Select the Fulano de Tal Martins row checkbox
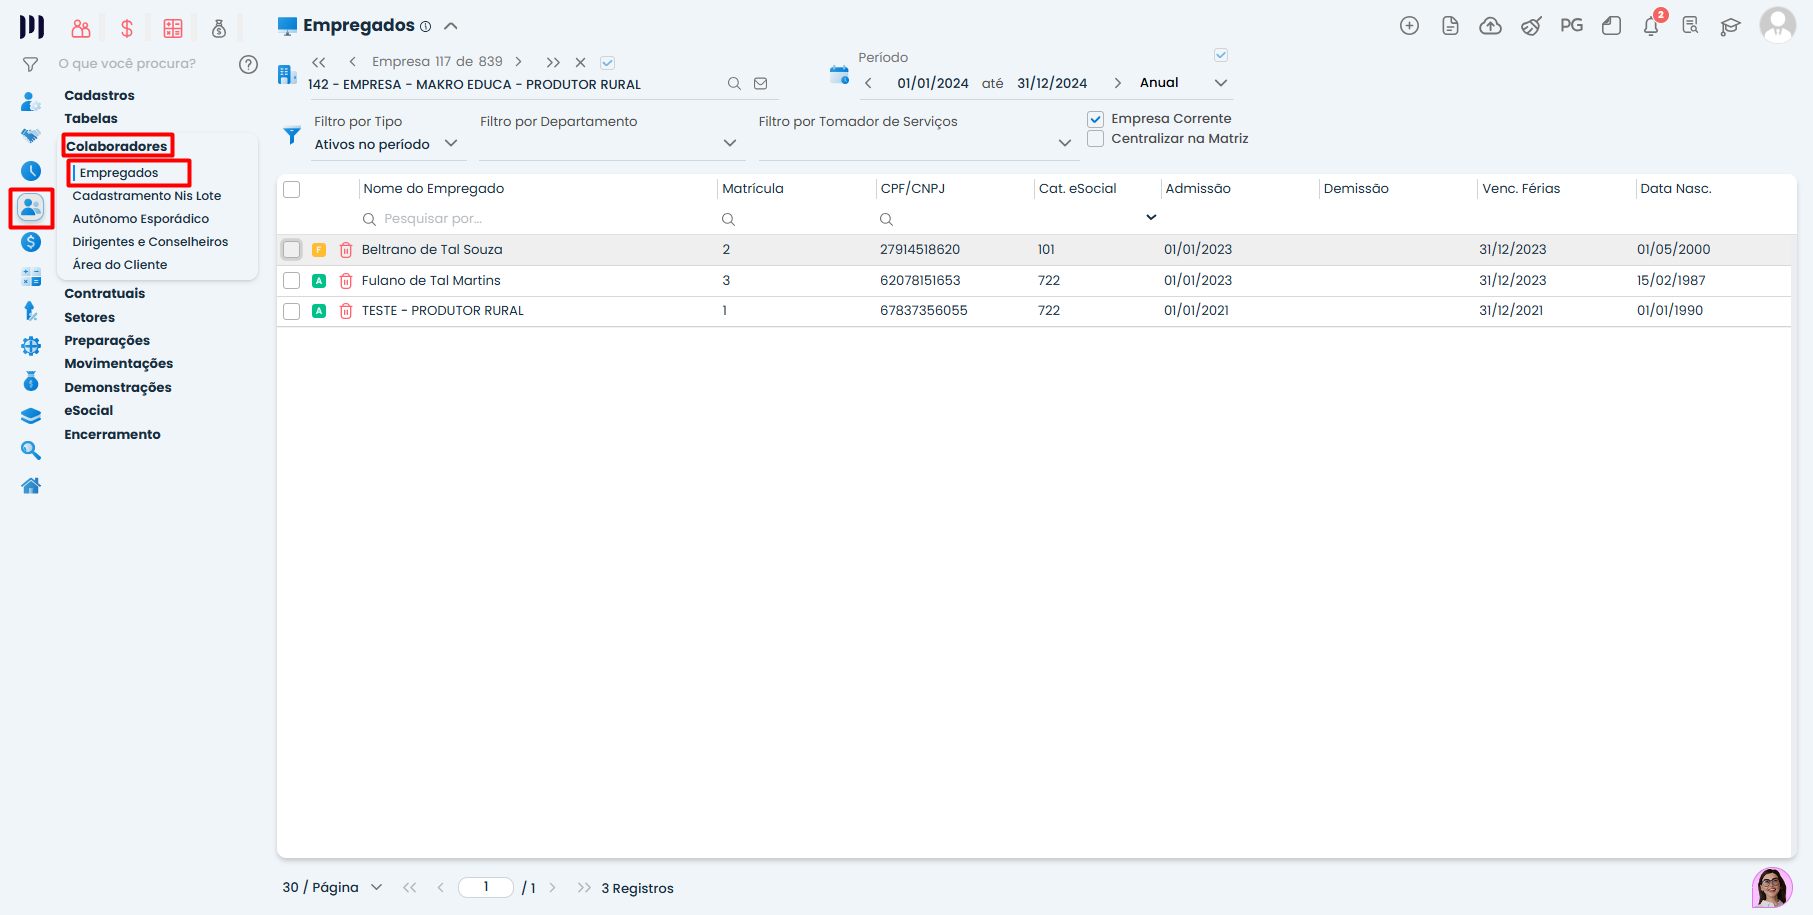 click(292, 281)
